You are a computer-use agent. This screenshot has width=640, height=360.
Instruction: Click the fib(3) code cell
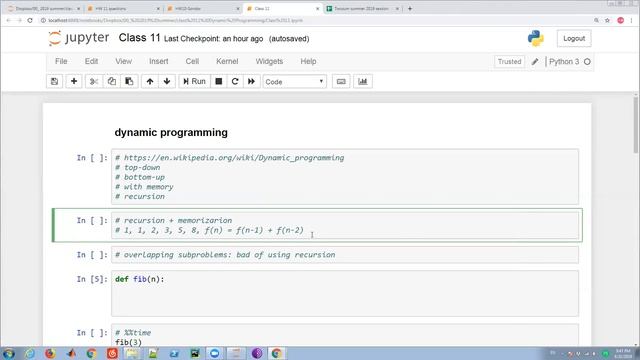(345, 336)
